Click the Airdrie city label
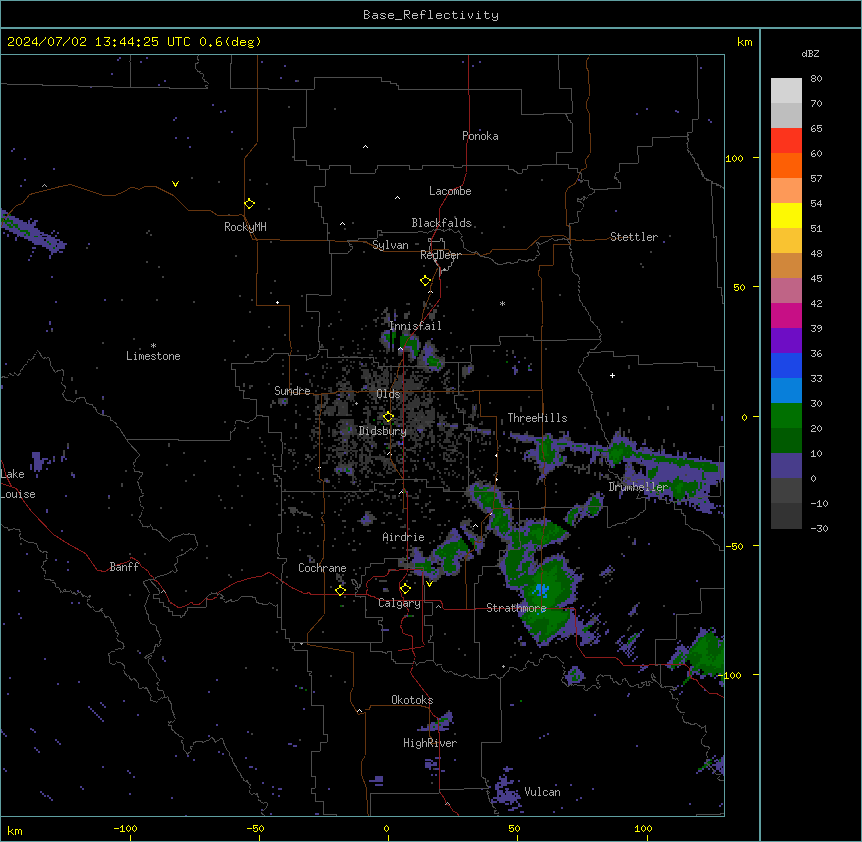Viewport: 862px width, 842px height. coord(403,537)
